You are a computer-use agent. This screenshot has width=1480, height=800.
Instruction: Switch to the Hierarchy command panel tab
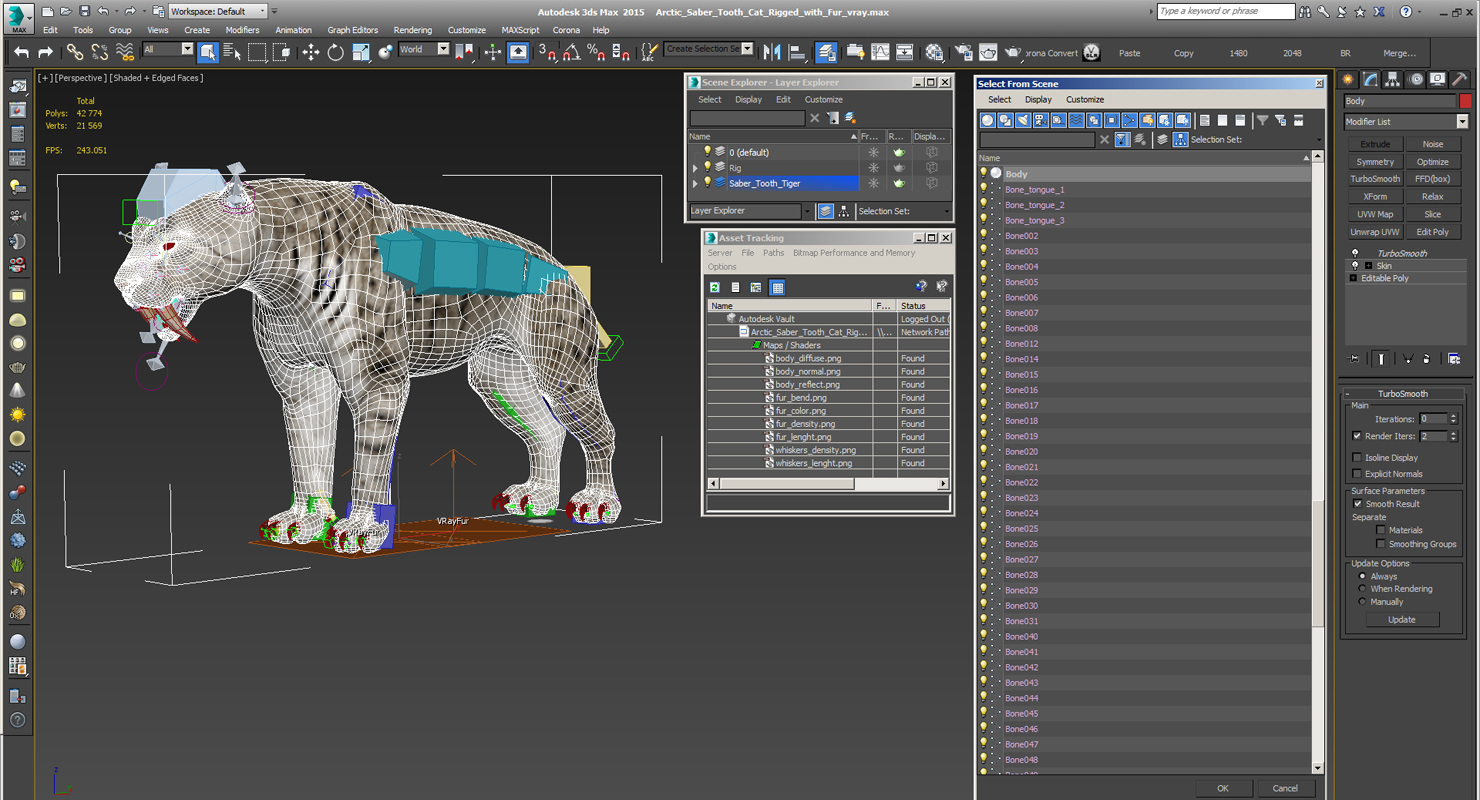[x=1393, y=79]
